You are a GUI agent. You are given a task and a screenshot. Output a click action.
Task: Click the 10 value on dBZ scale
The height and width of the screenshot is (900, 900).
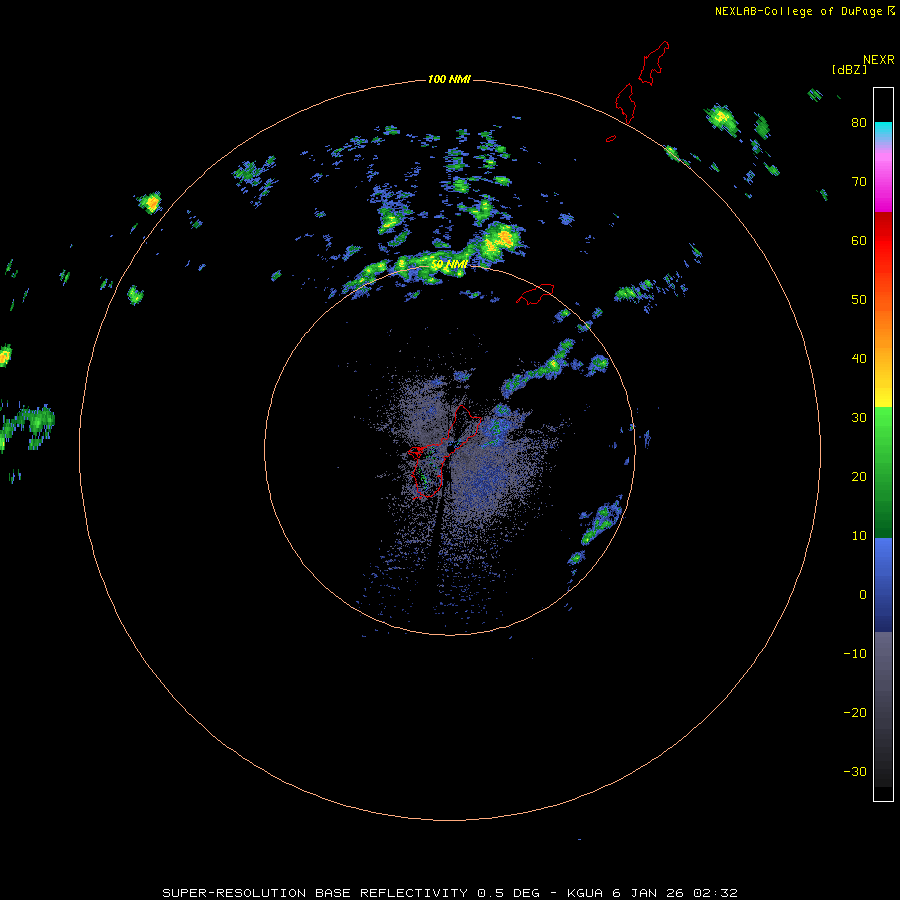pyautogui.click(x=859, y=536)
